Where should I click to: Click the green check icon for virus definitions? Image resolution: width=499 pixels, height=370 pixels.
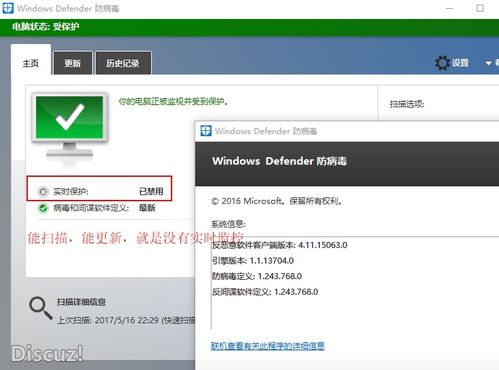[43, 208]
